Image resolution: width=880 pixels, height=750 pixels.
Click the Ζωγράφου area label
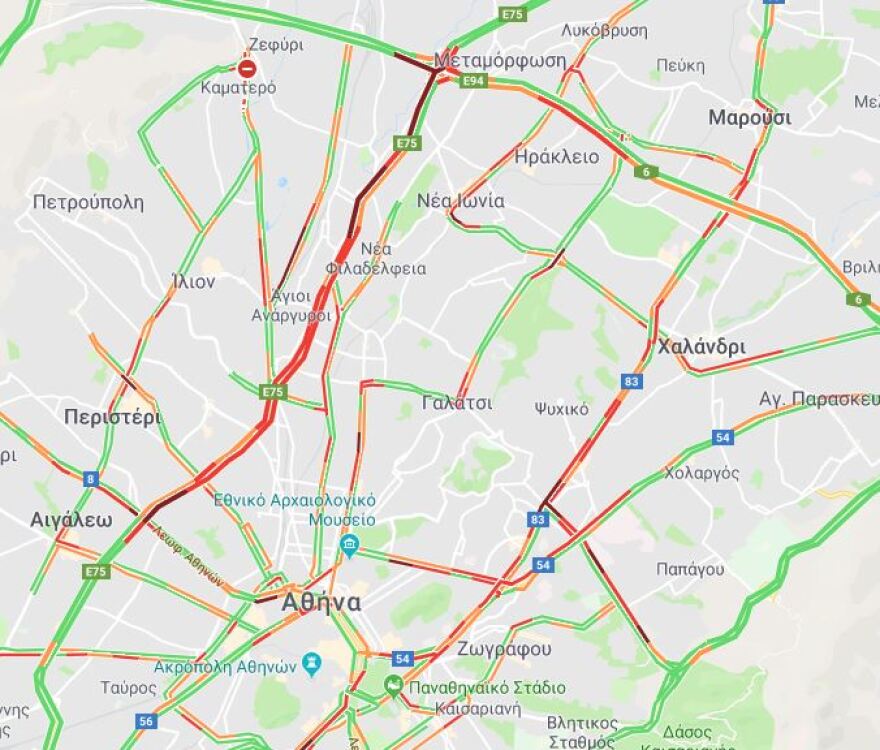[504, 649]
